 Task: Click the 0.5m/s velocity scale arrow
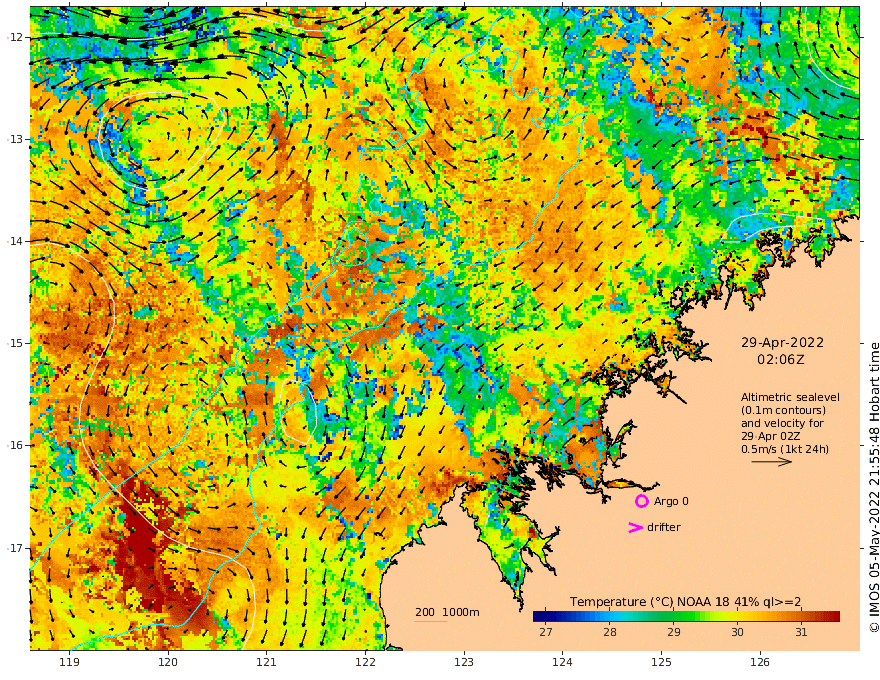(772, 462)
